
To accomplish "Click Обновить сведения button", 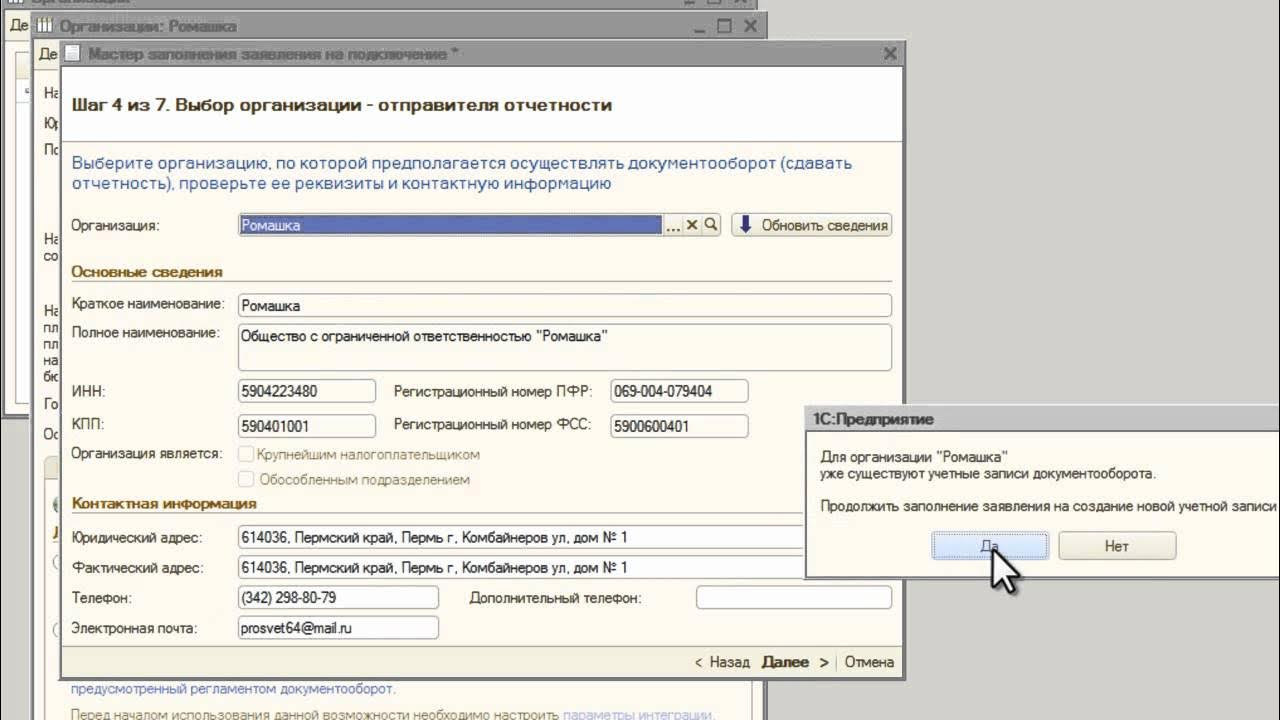I will (811, 225).
